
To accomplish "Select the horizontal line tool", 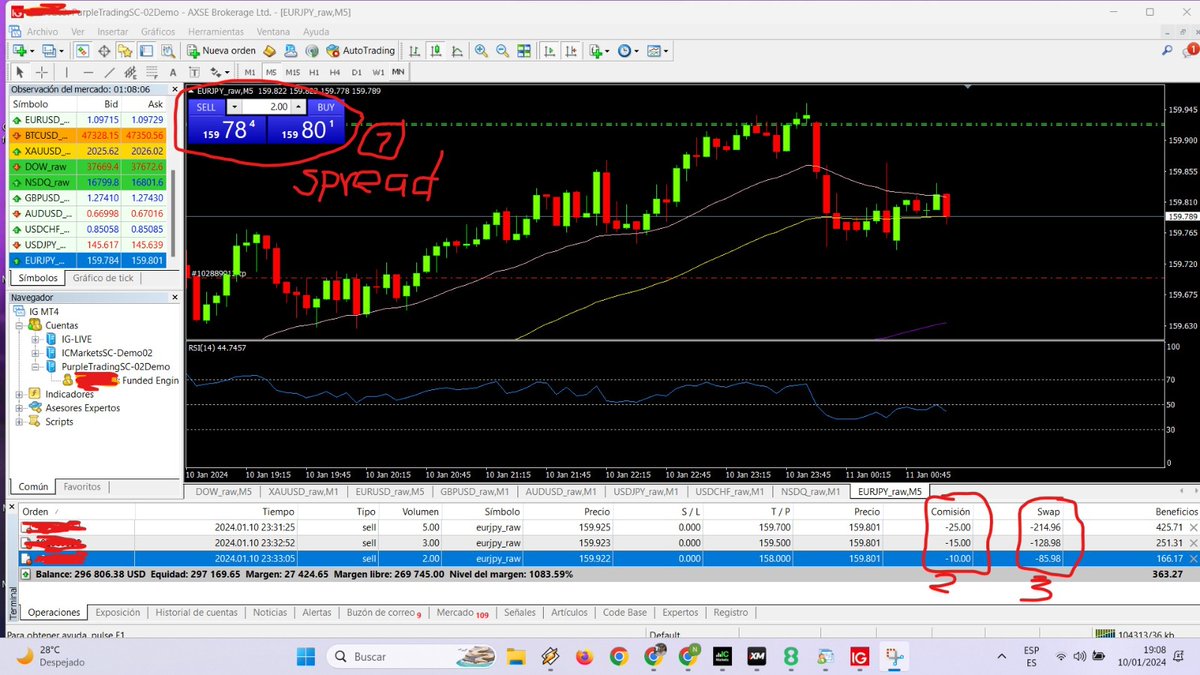I will (x=88, y=72).
